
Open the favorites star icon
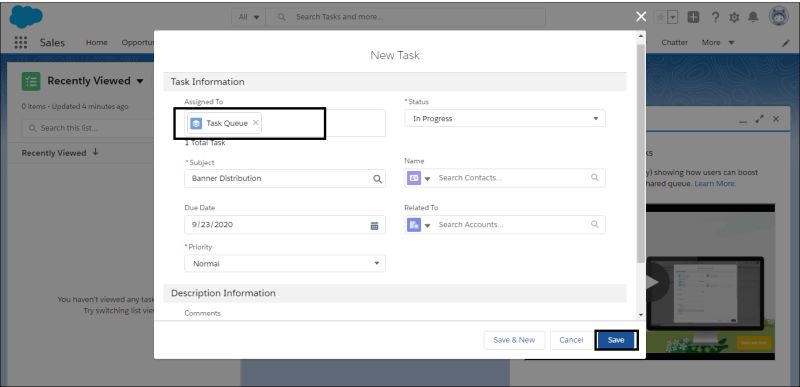660,17
